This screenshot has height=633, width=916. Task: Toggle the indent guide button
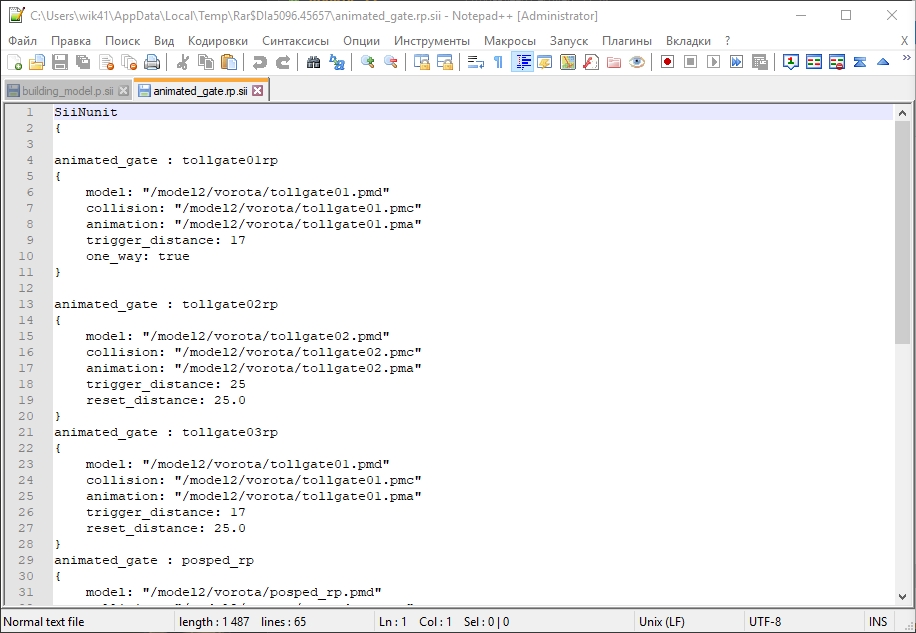tap(522, 62)
